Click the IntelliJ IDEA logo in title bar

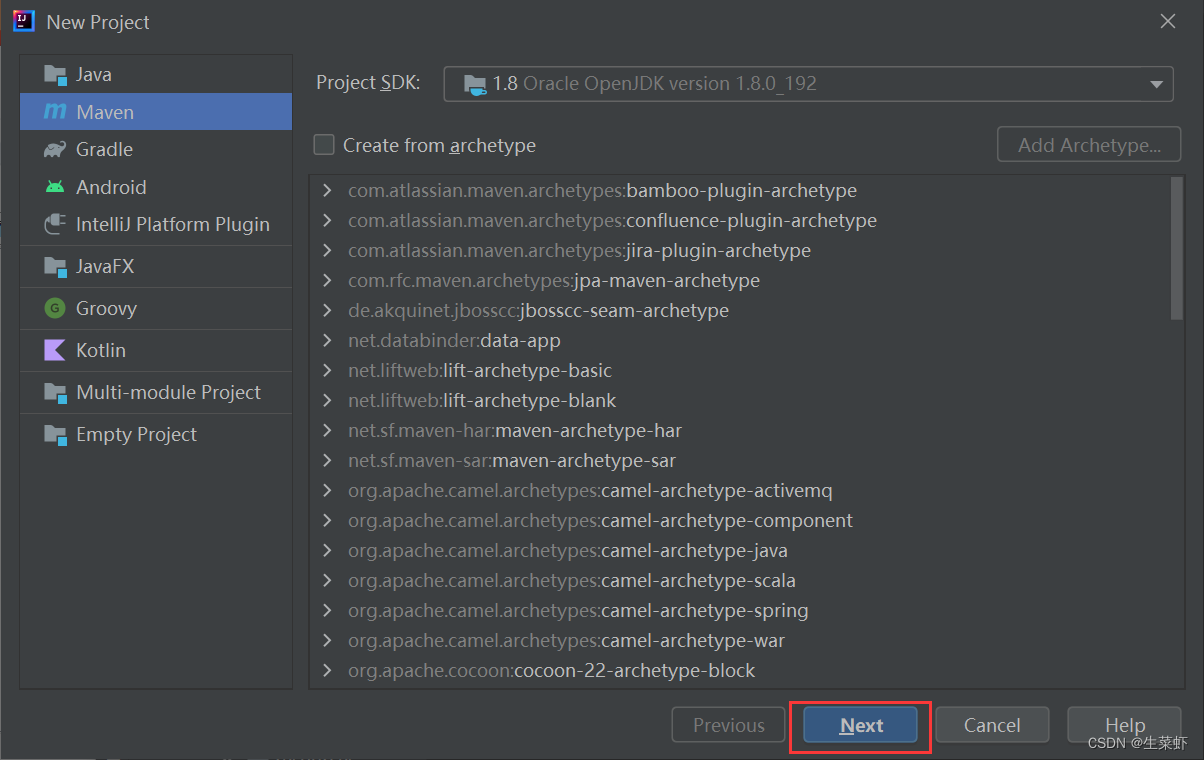point(24,21)
